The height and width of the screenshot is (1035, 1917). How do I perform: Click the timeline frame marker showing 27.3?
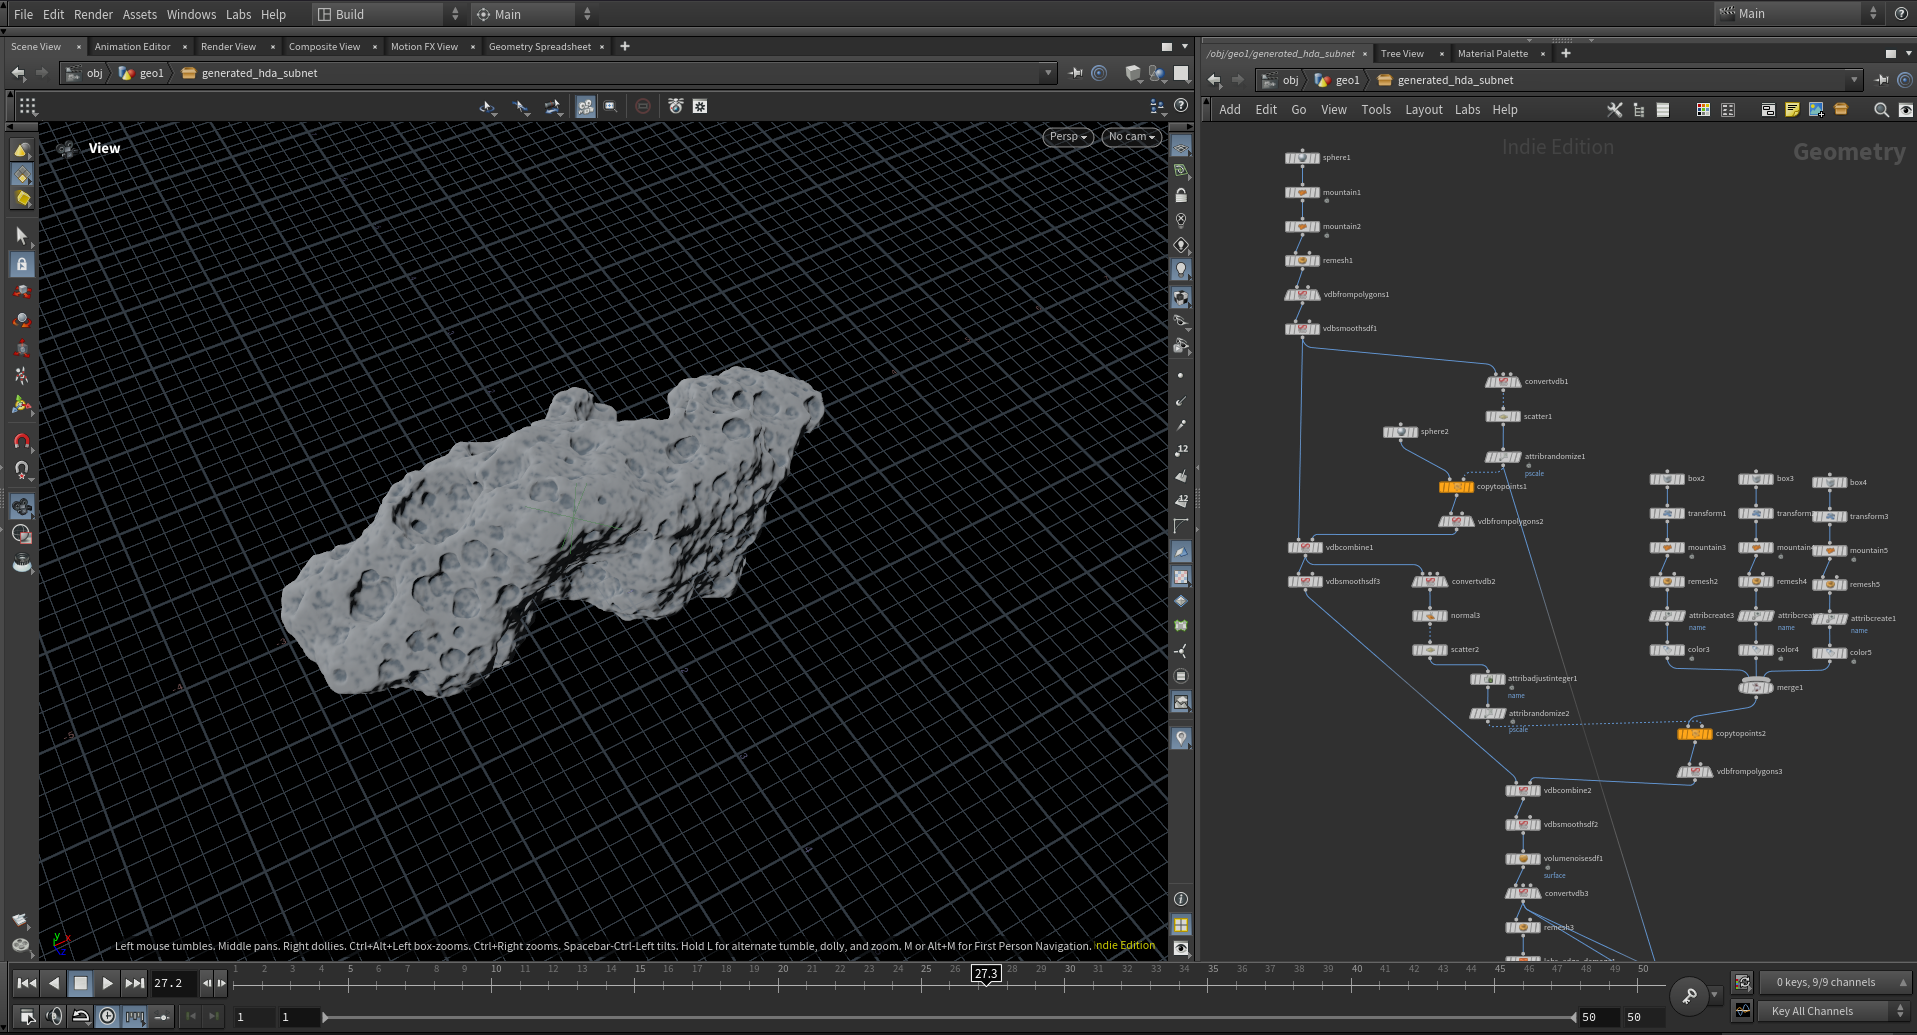pyautogui.click(x=986, y=973)
